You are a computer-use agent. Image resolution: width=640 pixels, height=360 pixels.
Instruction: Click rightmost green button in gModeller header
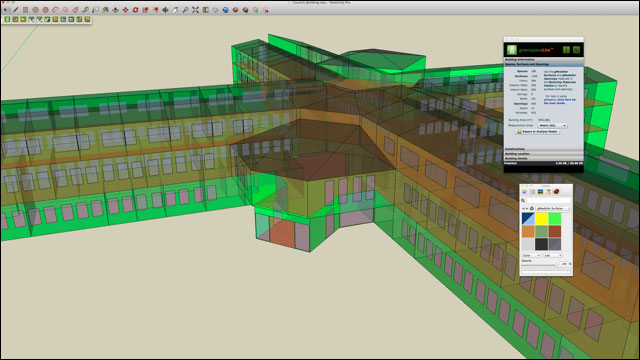point(576,50)
